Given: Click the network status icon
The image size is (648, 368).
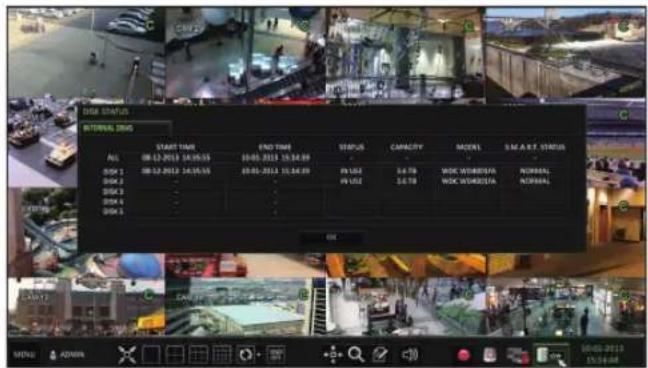Looking at the screenshot, I should [x=517, y=355].
